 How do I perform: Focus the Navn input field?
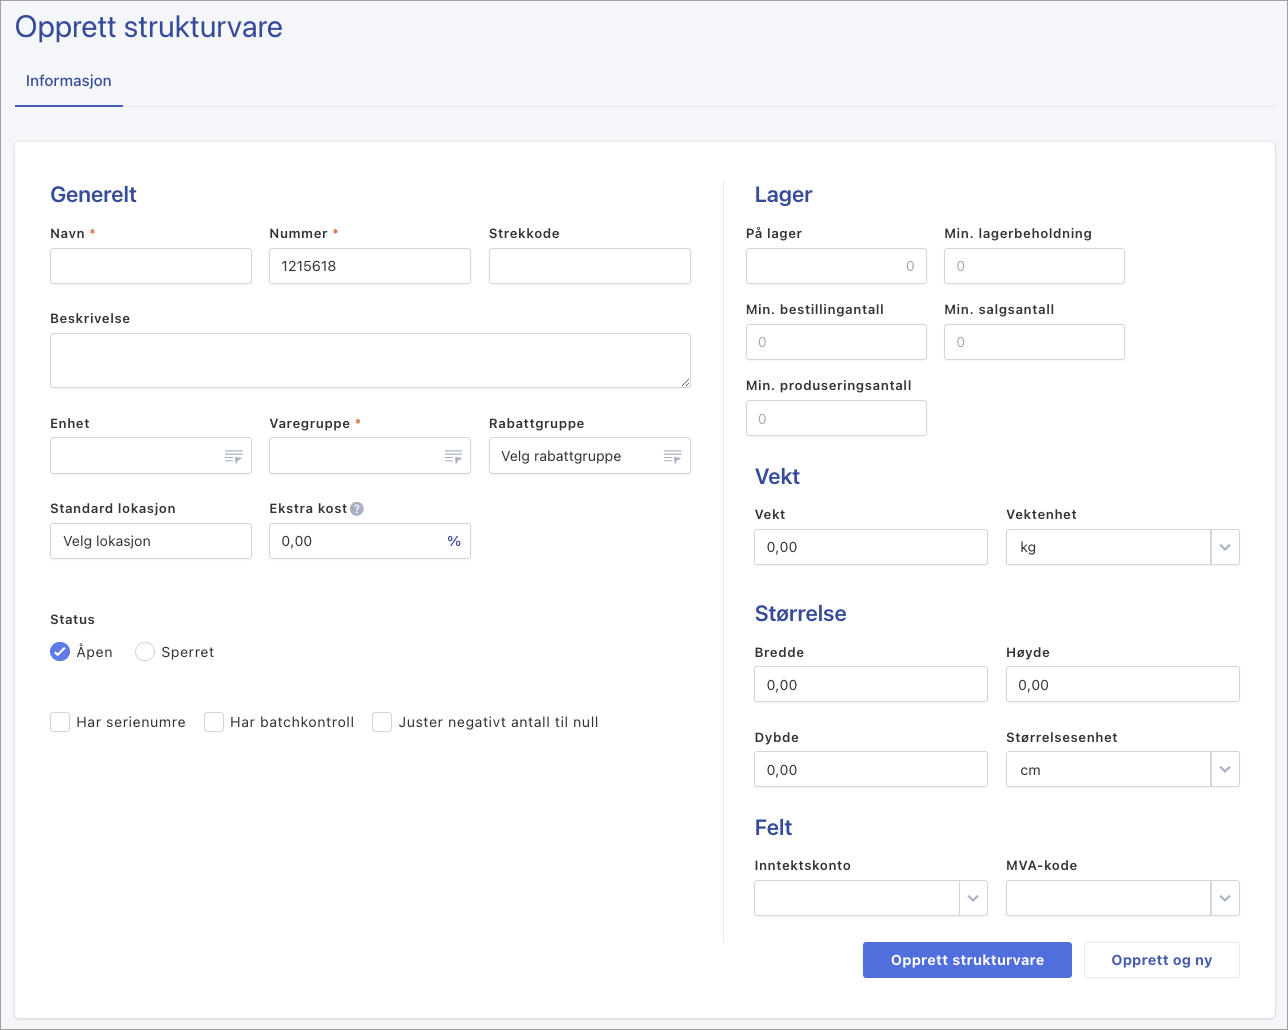[x=151, y=266]
